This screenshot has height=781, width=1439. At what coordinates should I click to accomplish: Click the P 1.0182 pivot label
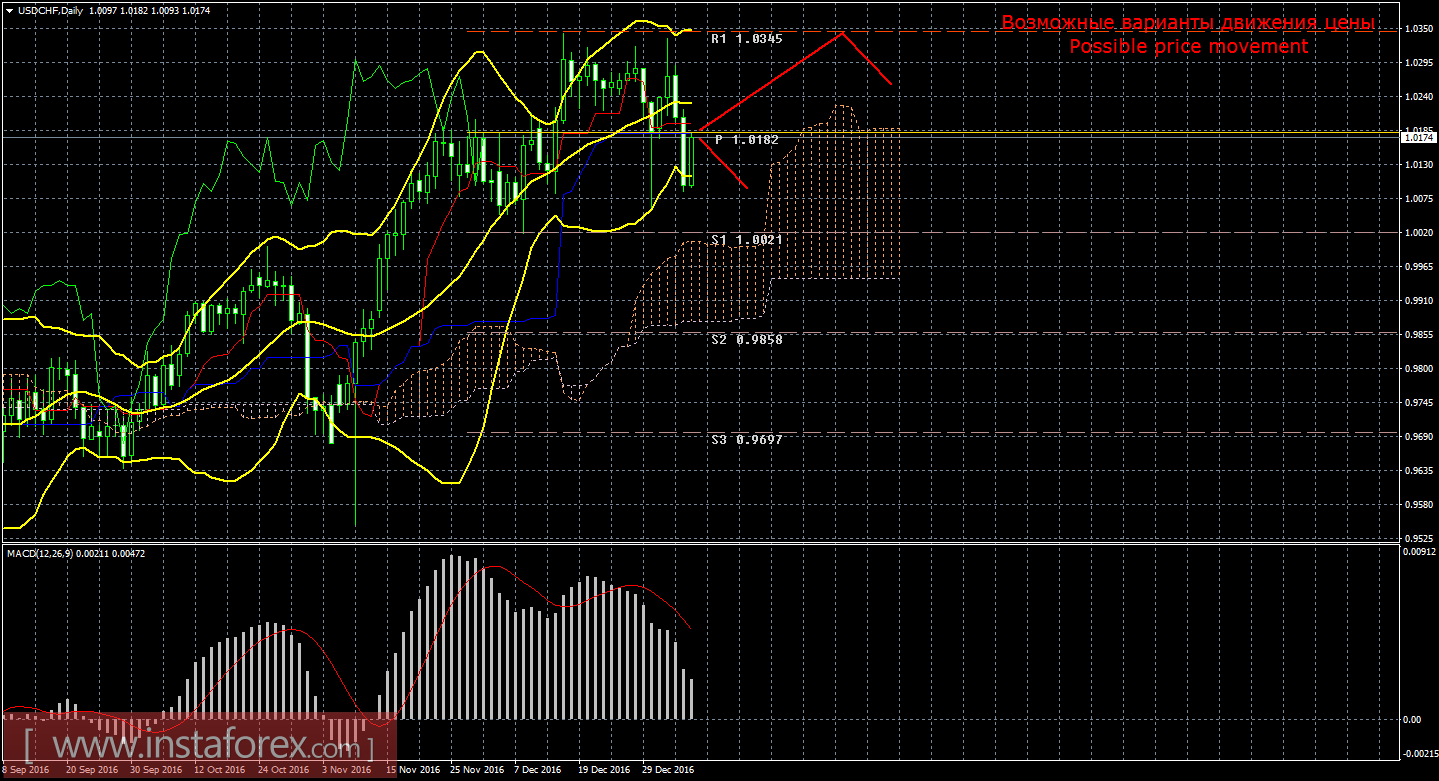pyautogui.click(x=747, y=140)
